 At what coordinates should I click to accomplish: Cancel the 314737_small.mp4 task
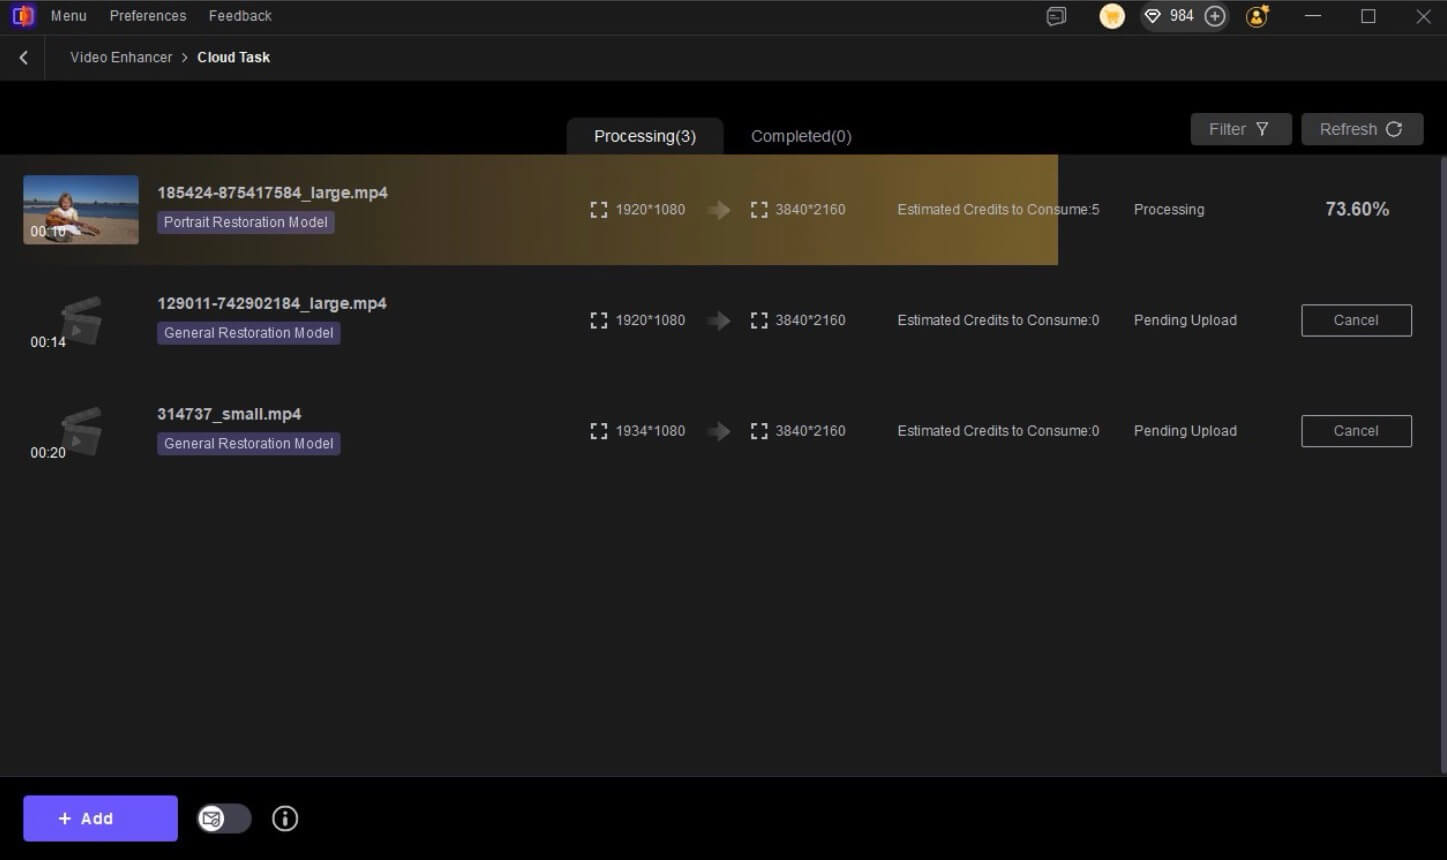[1355, 431]
